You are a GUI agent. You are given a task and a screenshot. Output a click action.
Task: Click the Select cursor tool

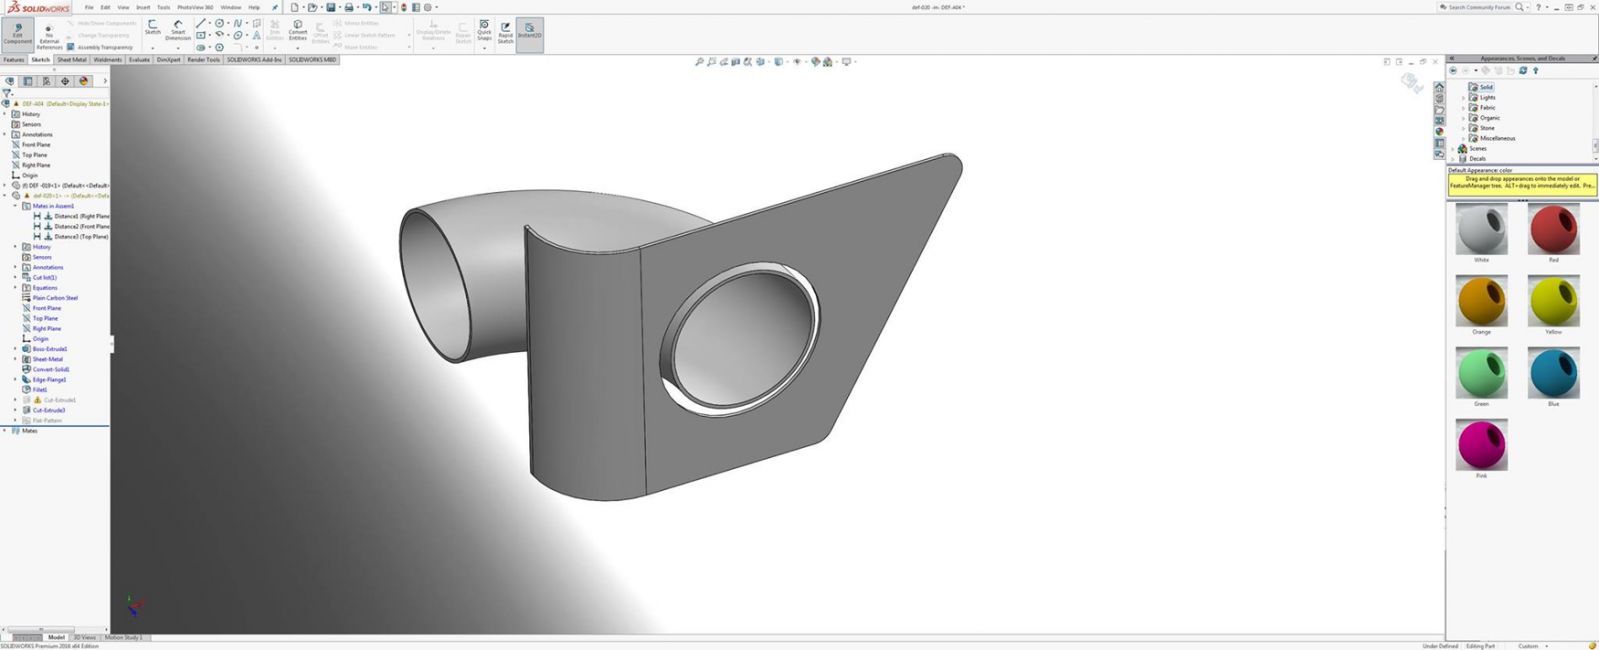pyautogui.click(x=386, y=7)
